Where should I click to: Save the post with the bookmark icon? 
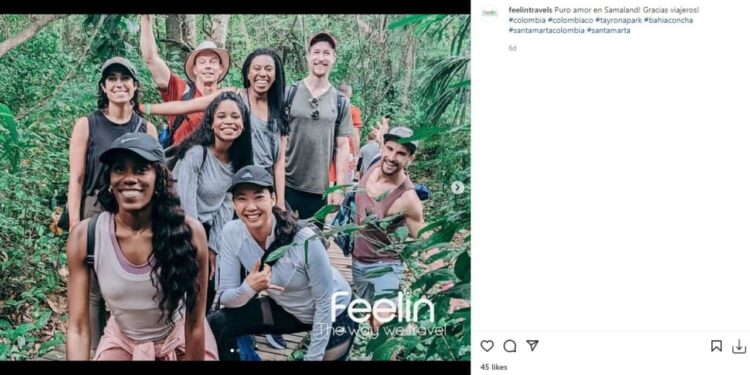click(716, 346)
